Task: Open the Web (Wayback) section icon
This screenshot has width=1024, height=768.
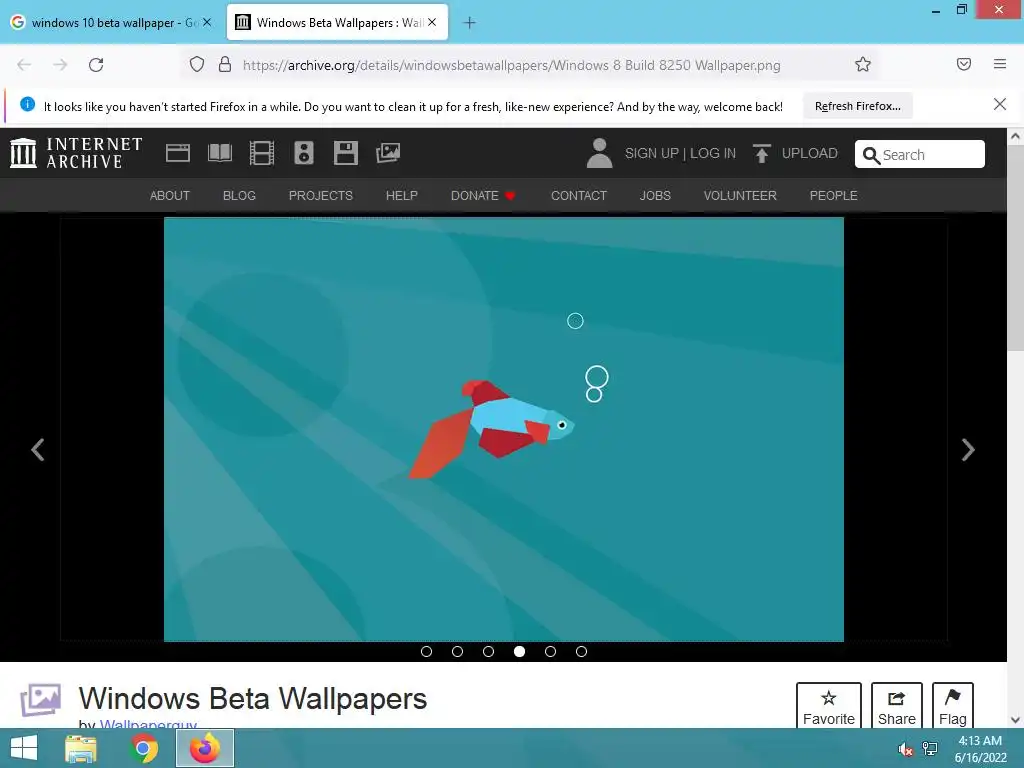Action: tap(178, 153)
